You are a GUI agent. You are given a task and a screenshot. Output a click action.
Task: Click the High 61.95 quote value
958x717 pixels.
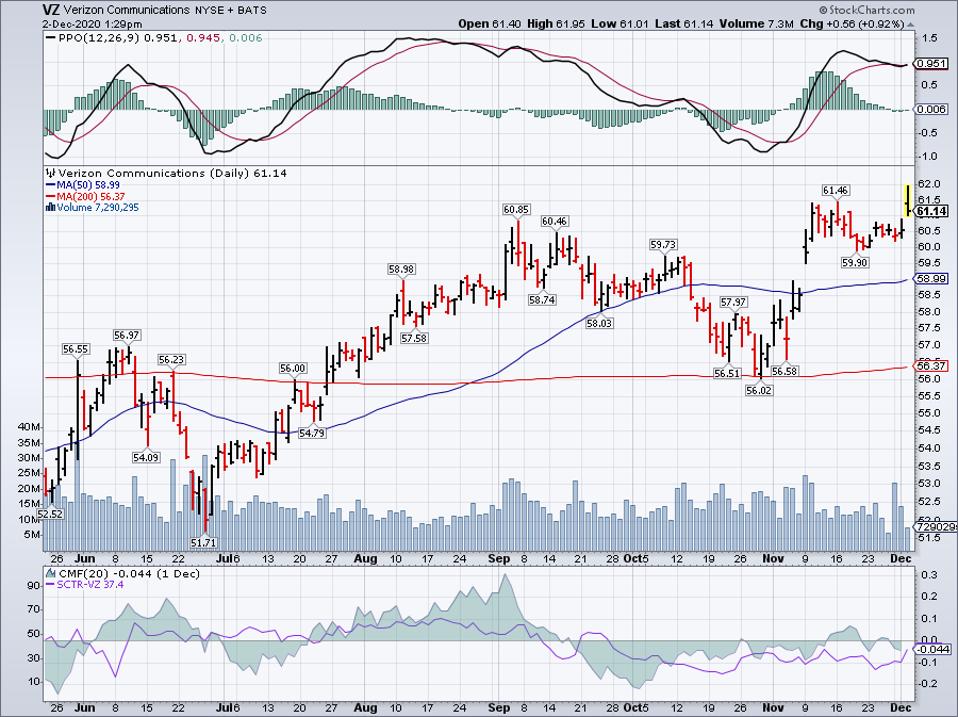pyautogui.click(x=556, y=24)
